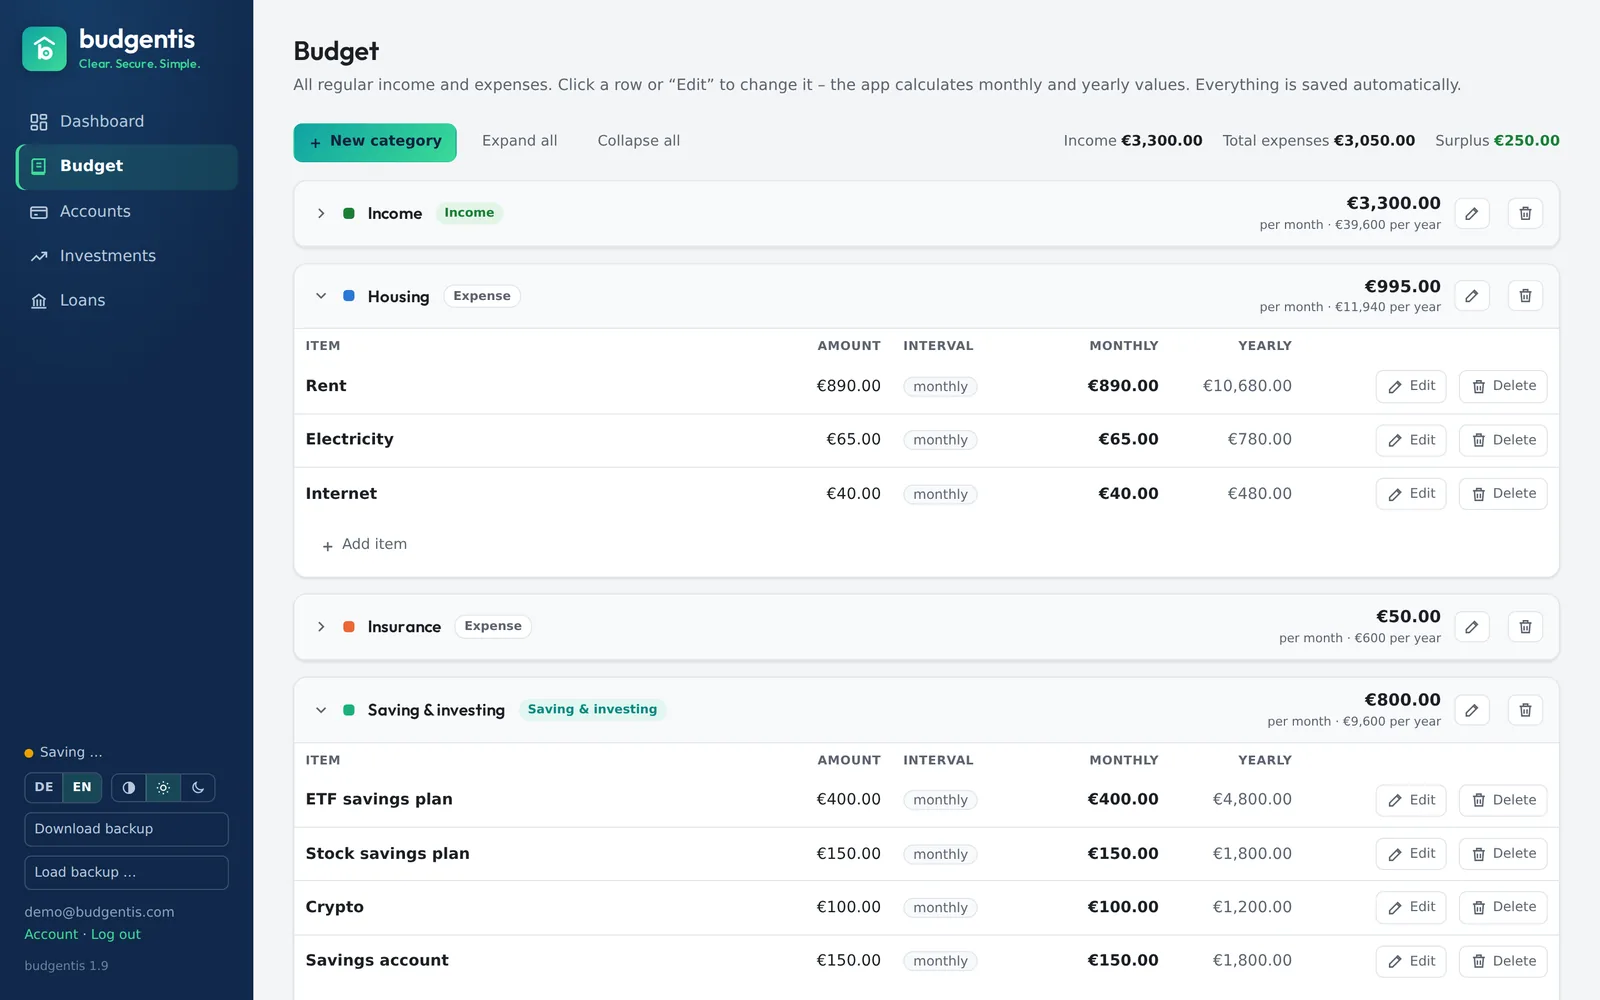Delete the Insurance category trash icon
This screenshot has height=1000, width=1600.
(x=1525, y=627)
